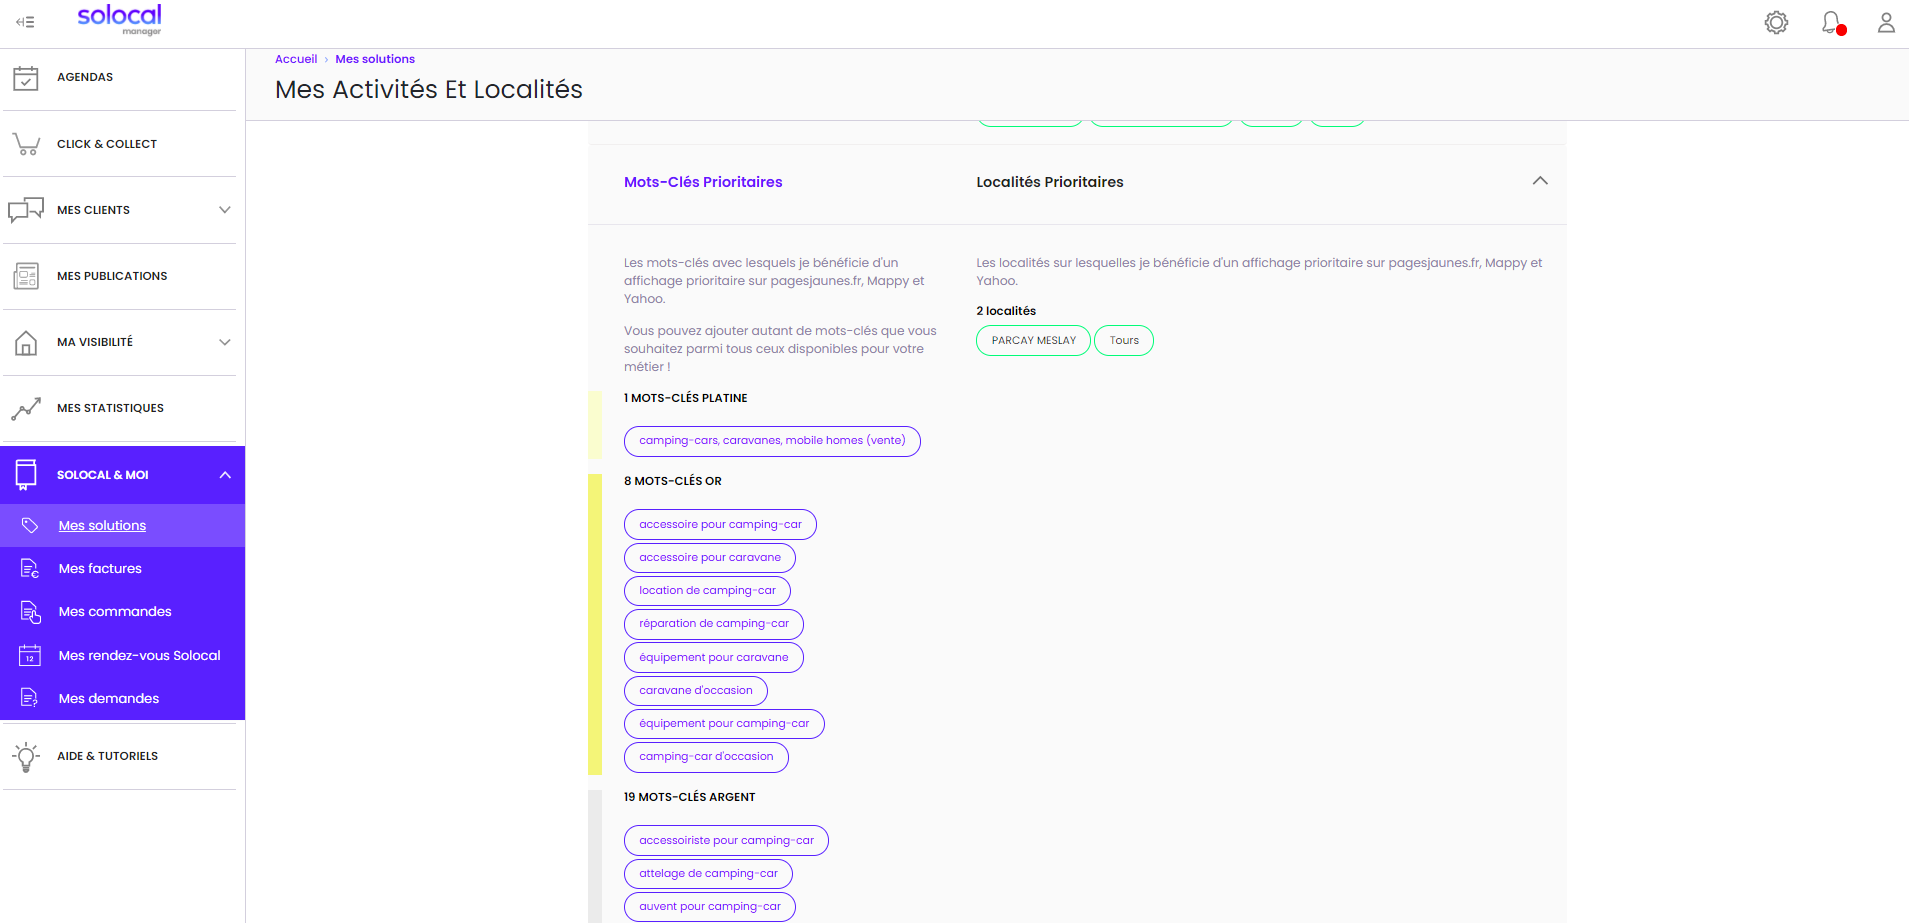The width and height of the screenshot is (1909, 923).
Task: Click the Solocal & Moi badge icon
Action: [26, 475]
